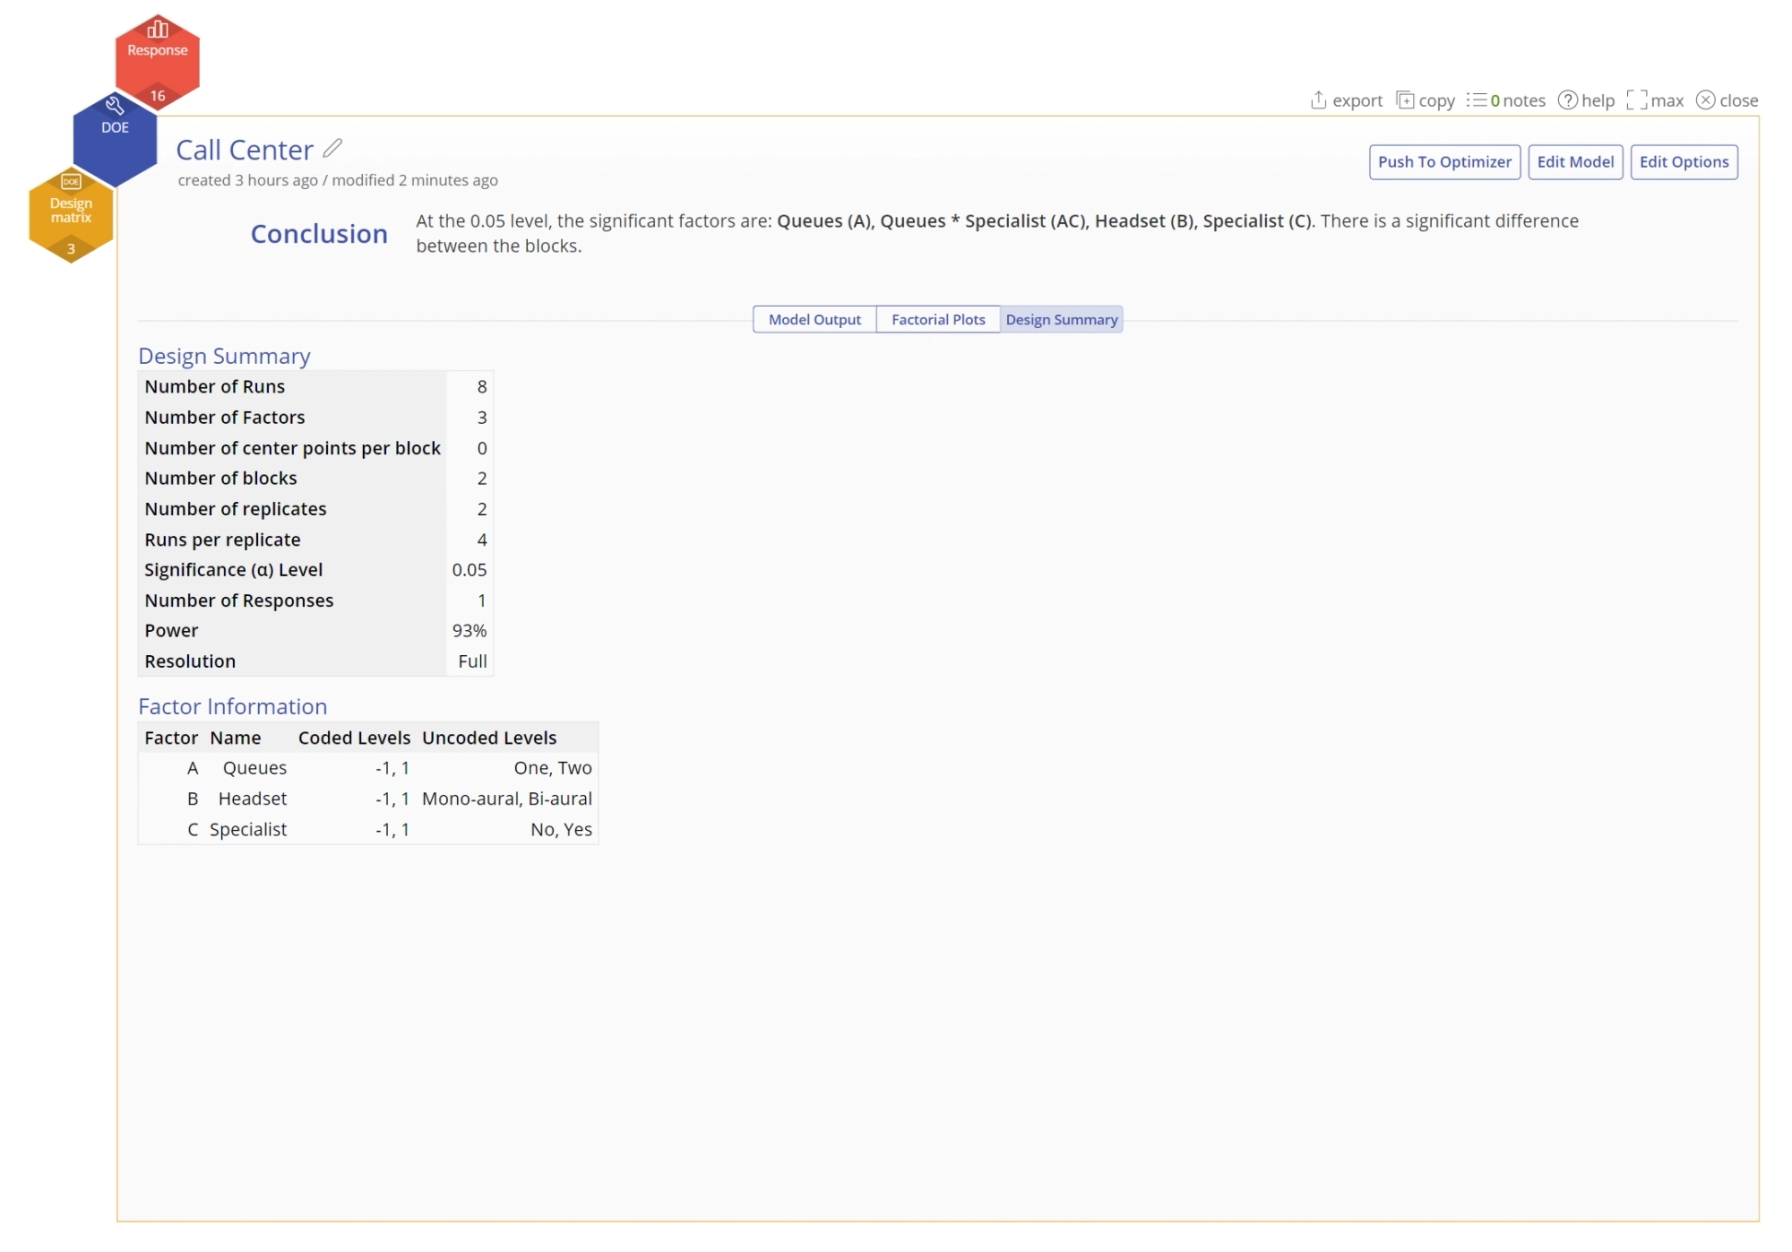Click the Specialist factor name
The image size is (1792, 1252).
pyautogui.click(x=248, y=830)
